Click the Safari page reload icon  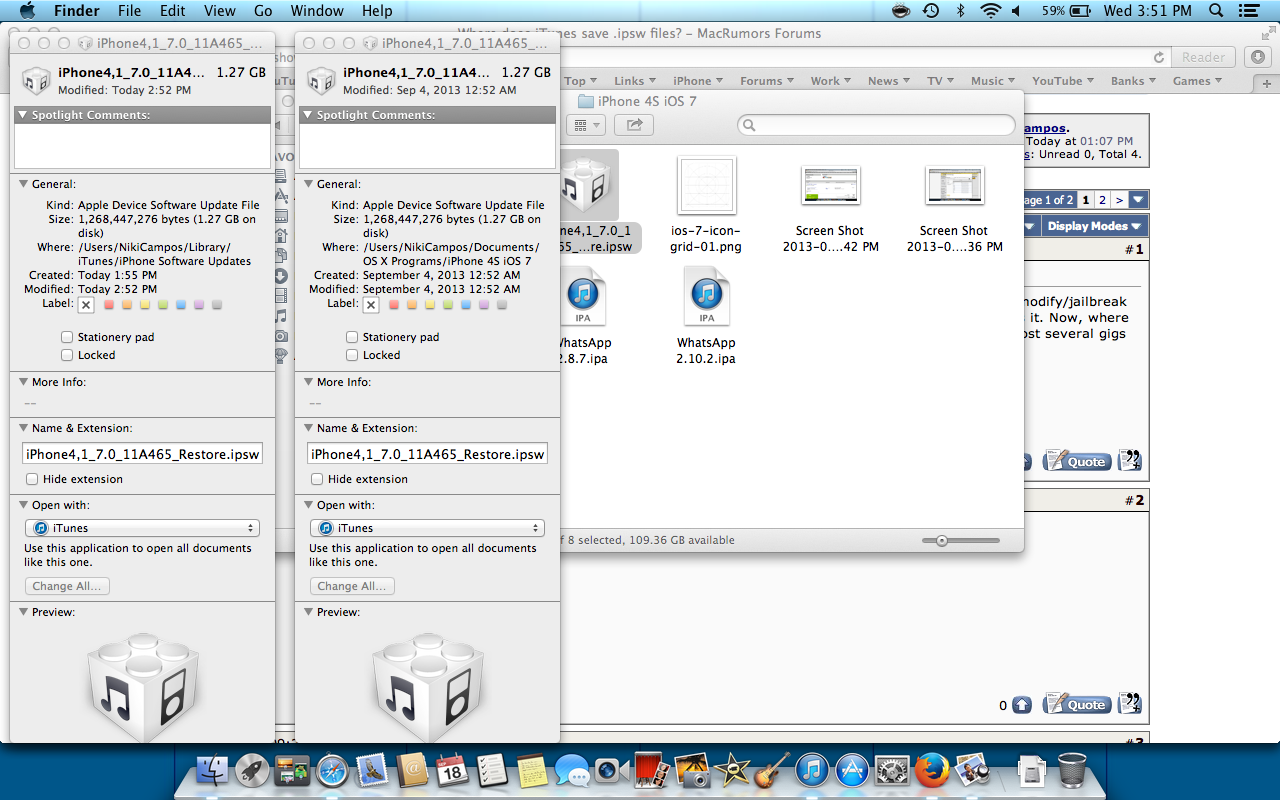[1159, 57]
